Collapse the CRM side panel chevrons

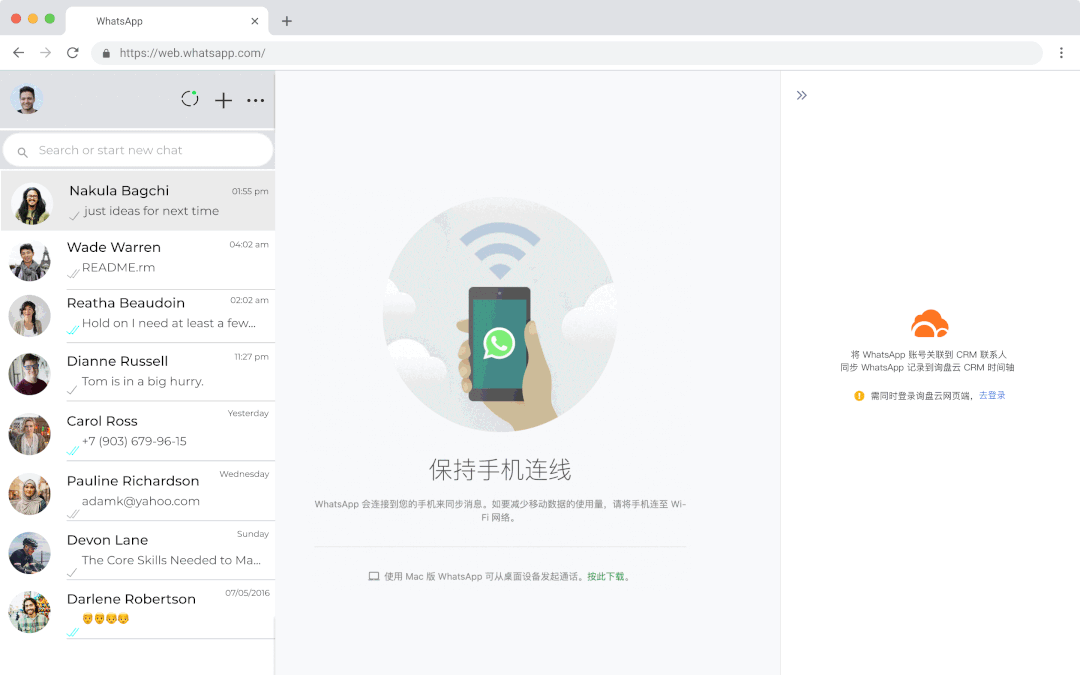tap(802, 95)
